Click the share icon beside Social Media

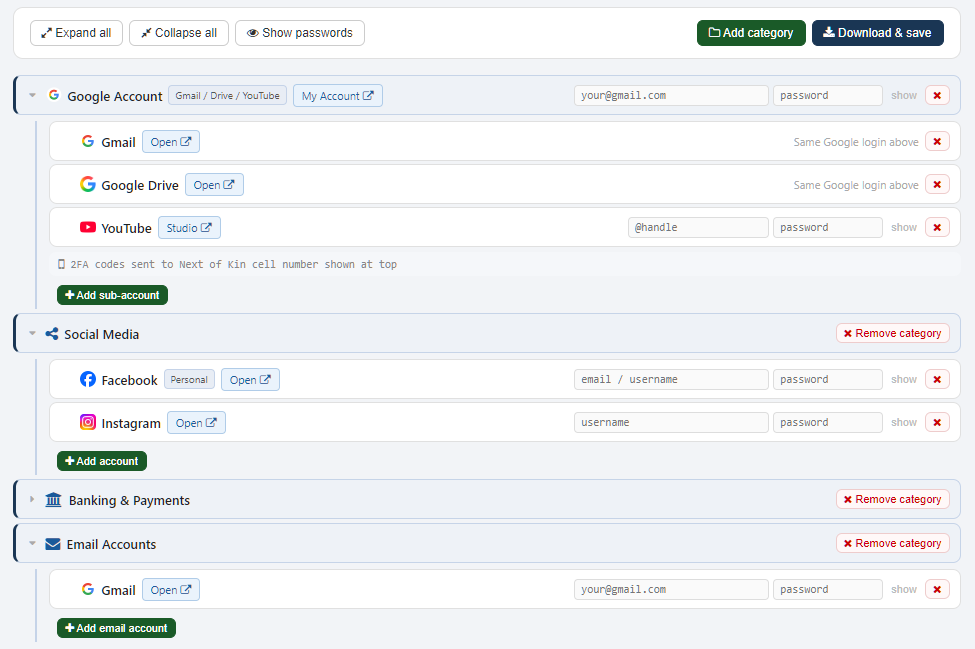pos(51,333)
